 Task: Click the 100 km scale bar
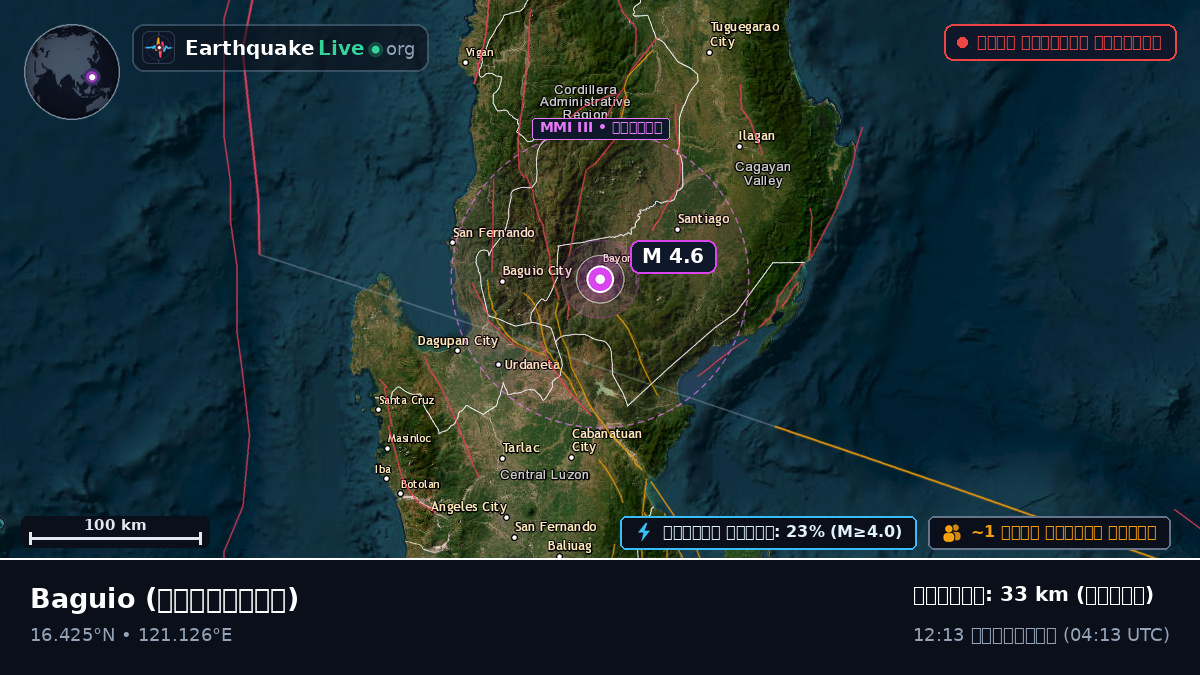coord(115,532)
